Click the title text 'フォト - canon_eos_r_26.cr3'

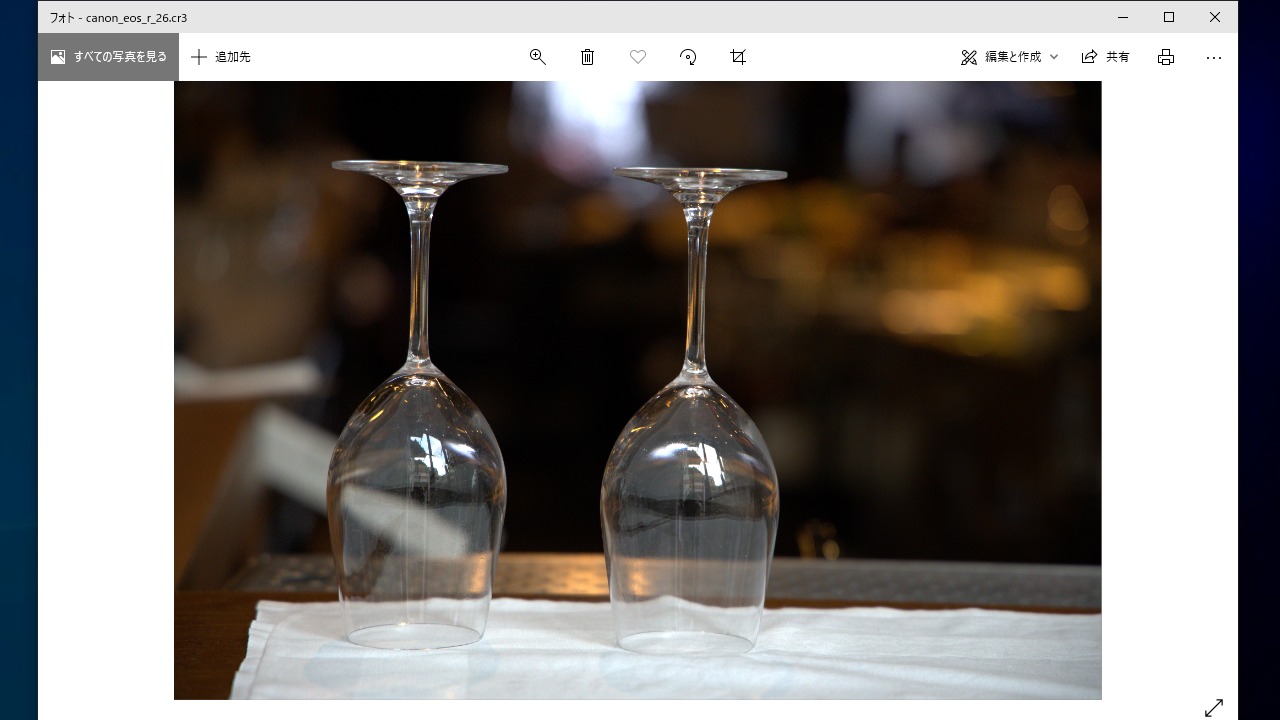118,18
